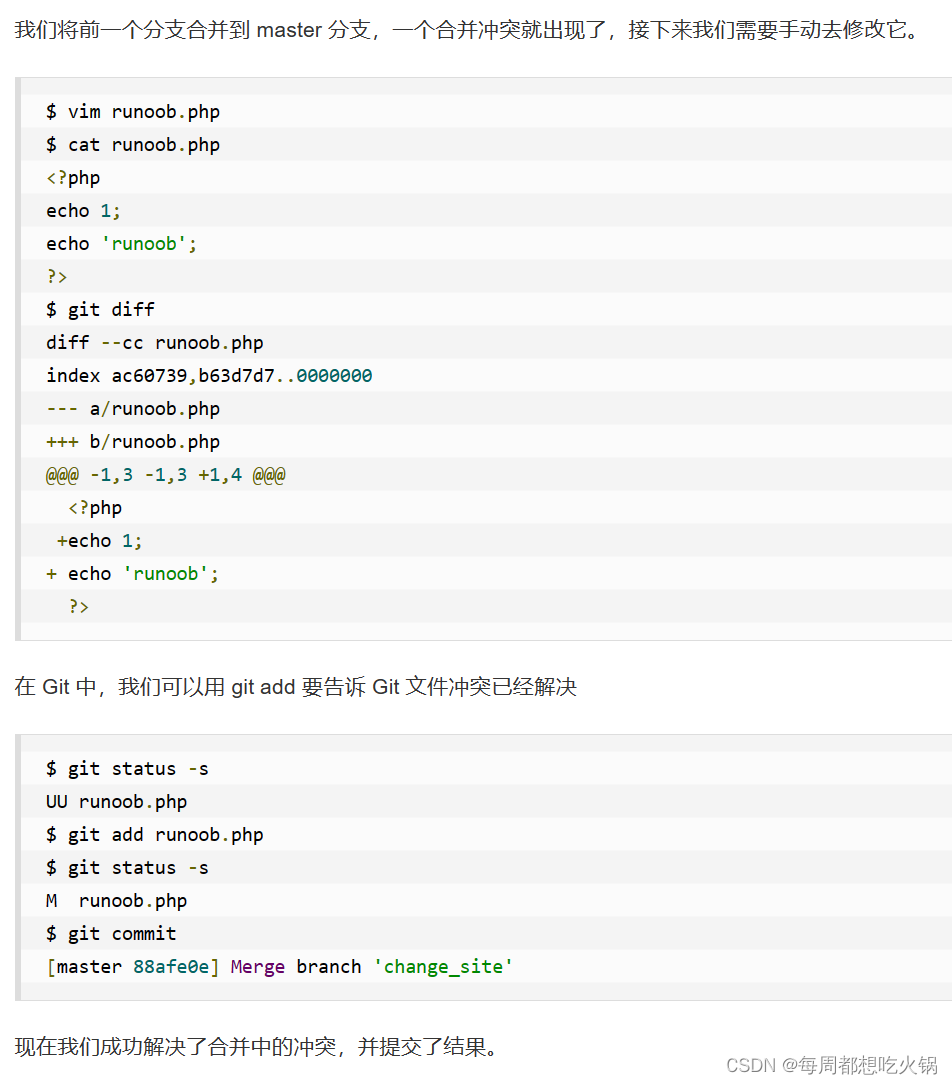Viewport: 952px width, 1084px height.
Task: Click the final paragraph about resolving the conflict
Action: point(256,1047)
